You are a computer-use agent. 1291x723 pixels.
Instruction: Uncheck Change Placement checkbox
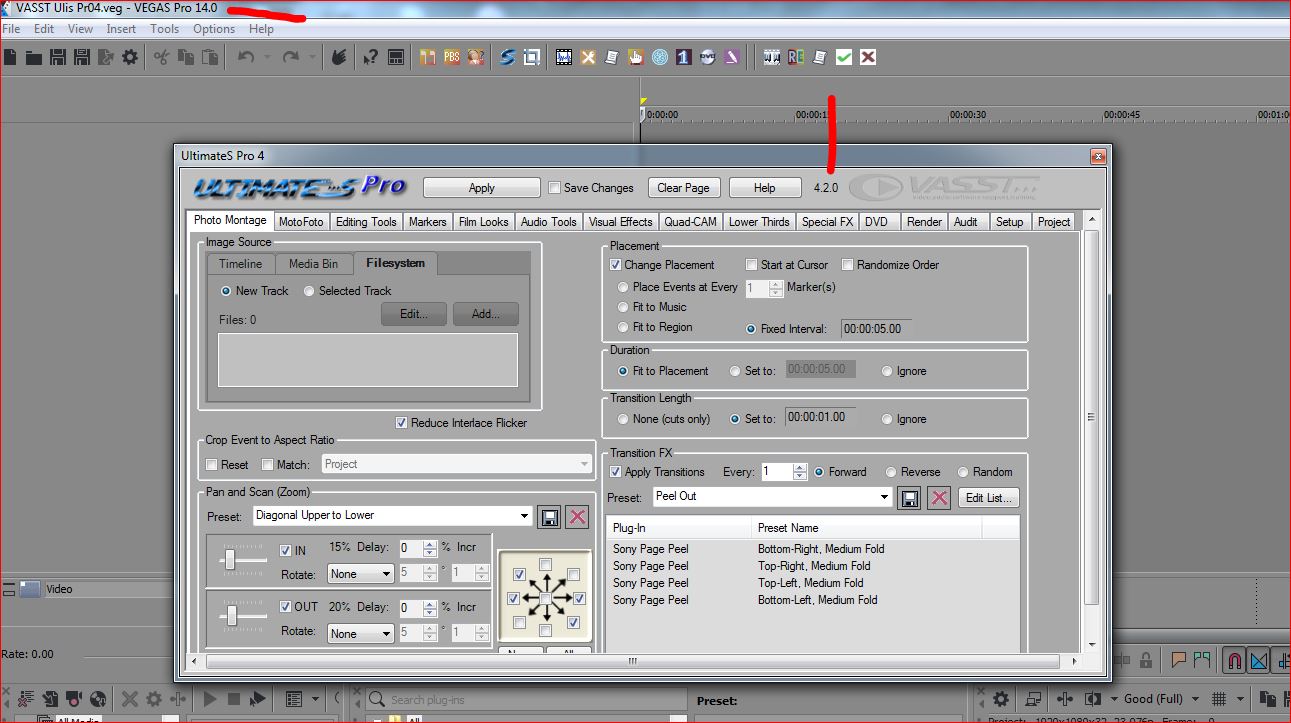pos(616,265)
